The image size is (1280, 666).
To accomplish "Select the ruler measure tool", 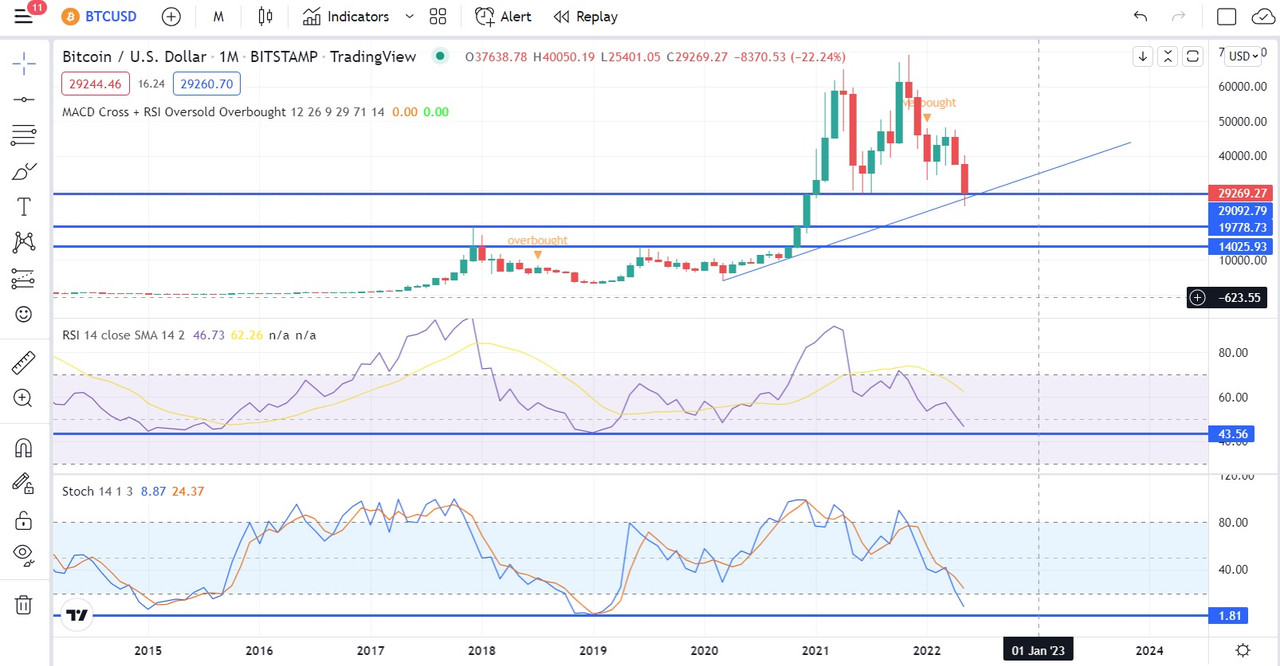I will pos(24,361).
